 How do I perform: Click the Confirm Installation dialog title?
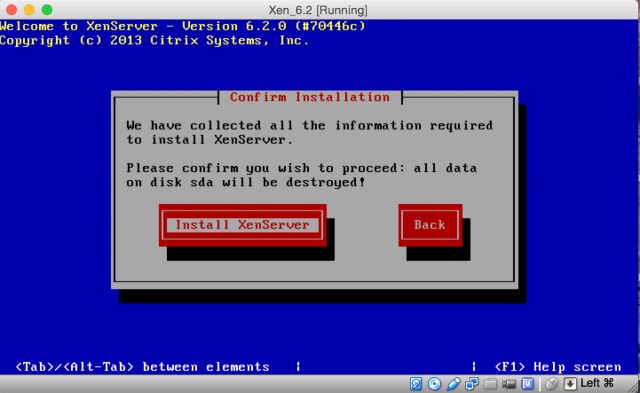click(310, 97)
